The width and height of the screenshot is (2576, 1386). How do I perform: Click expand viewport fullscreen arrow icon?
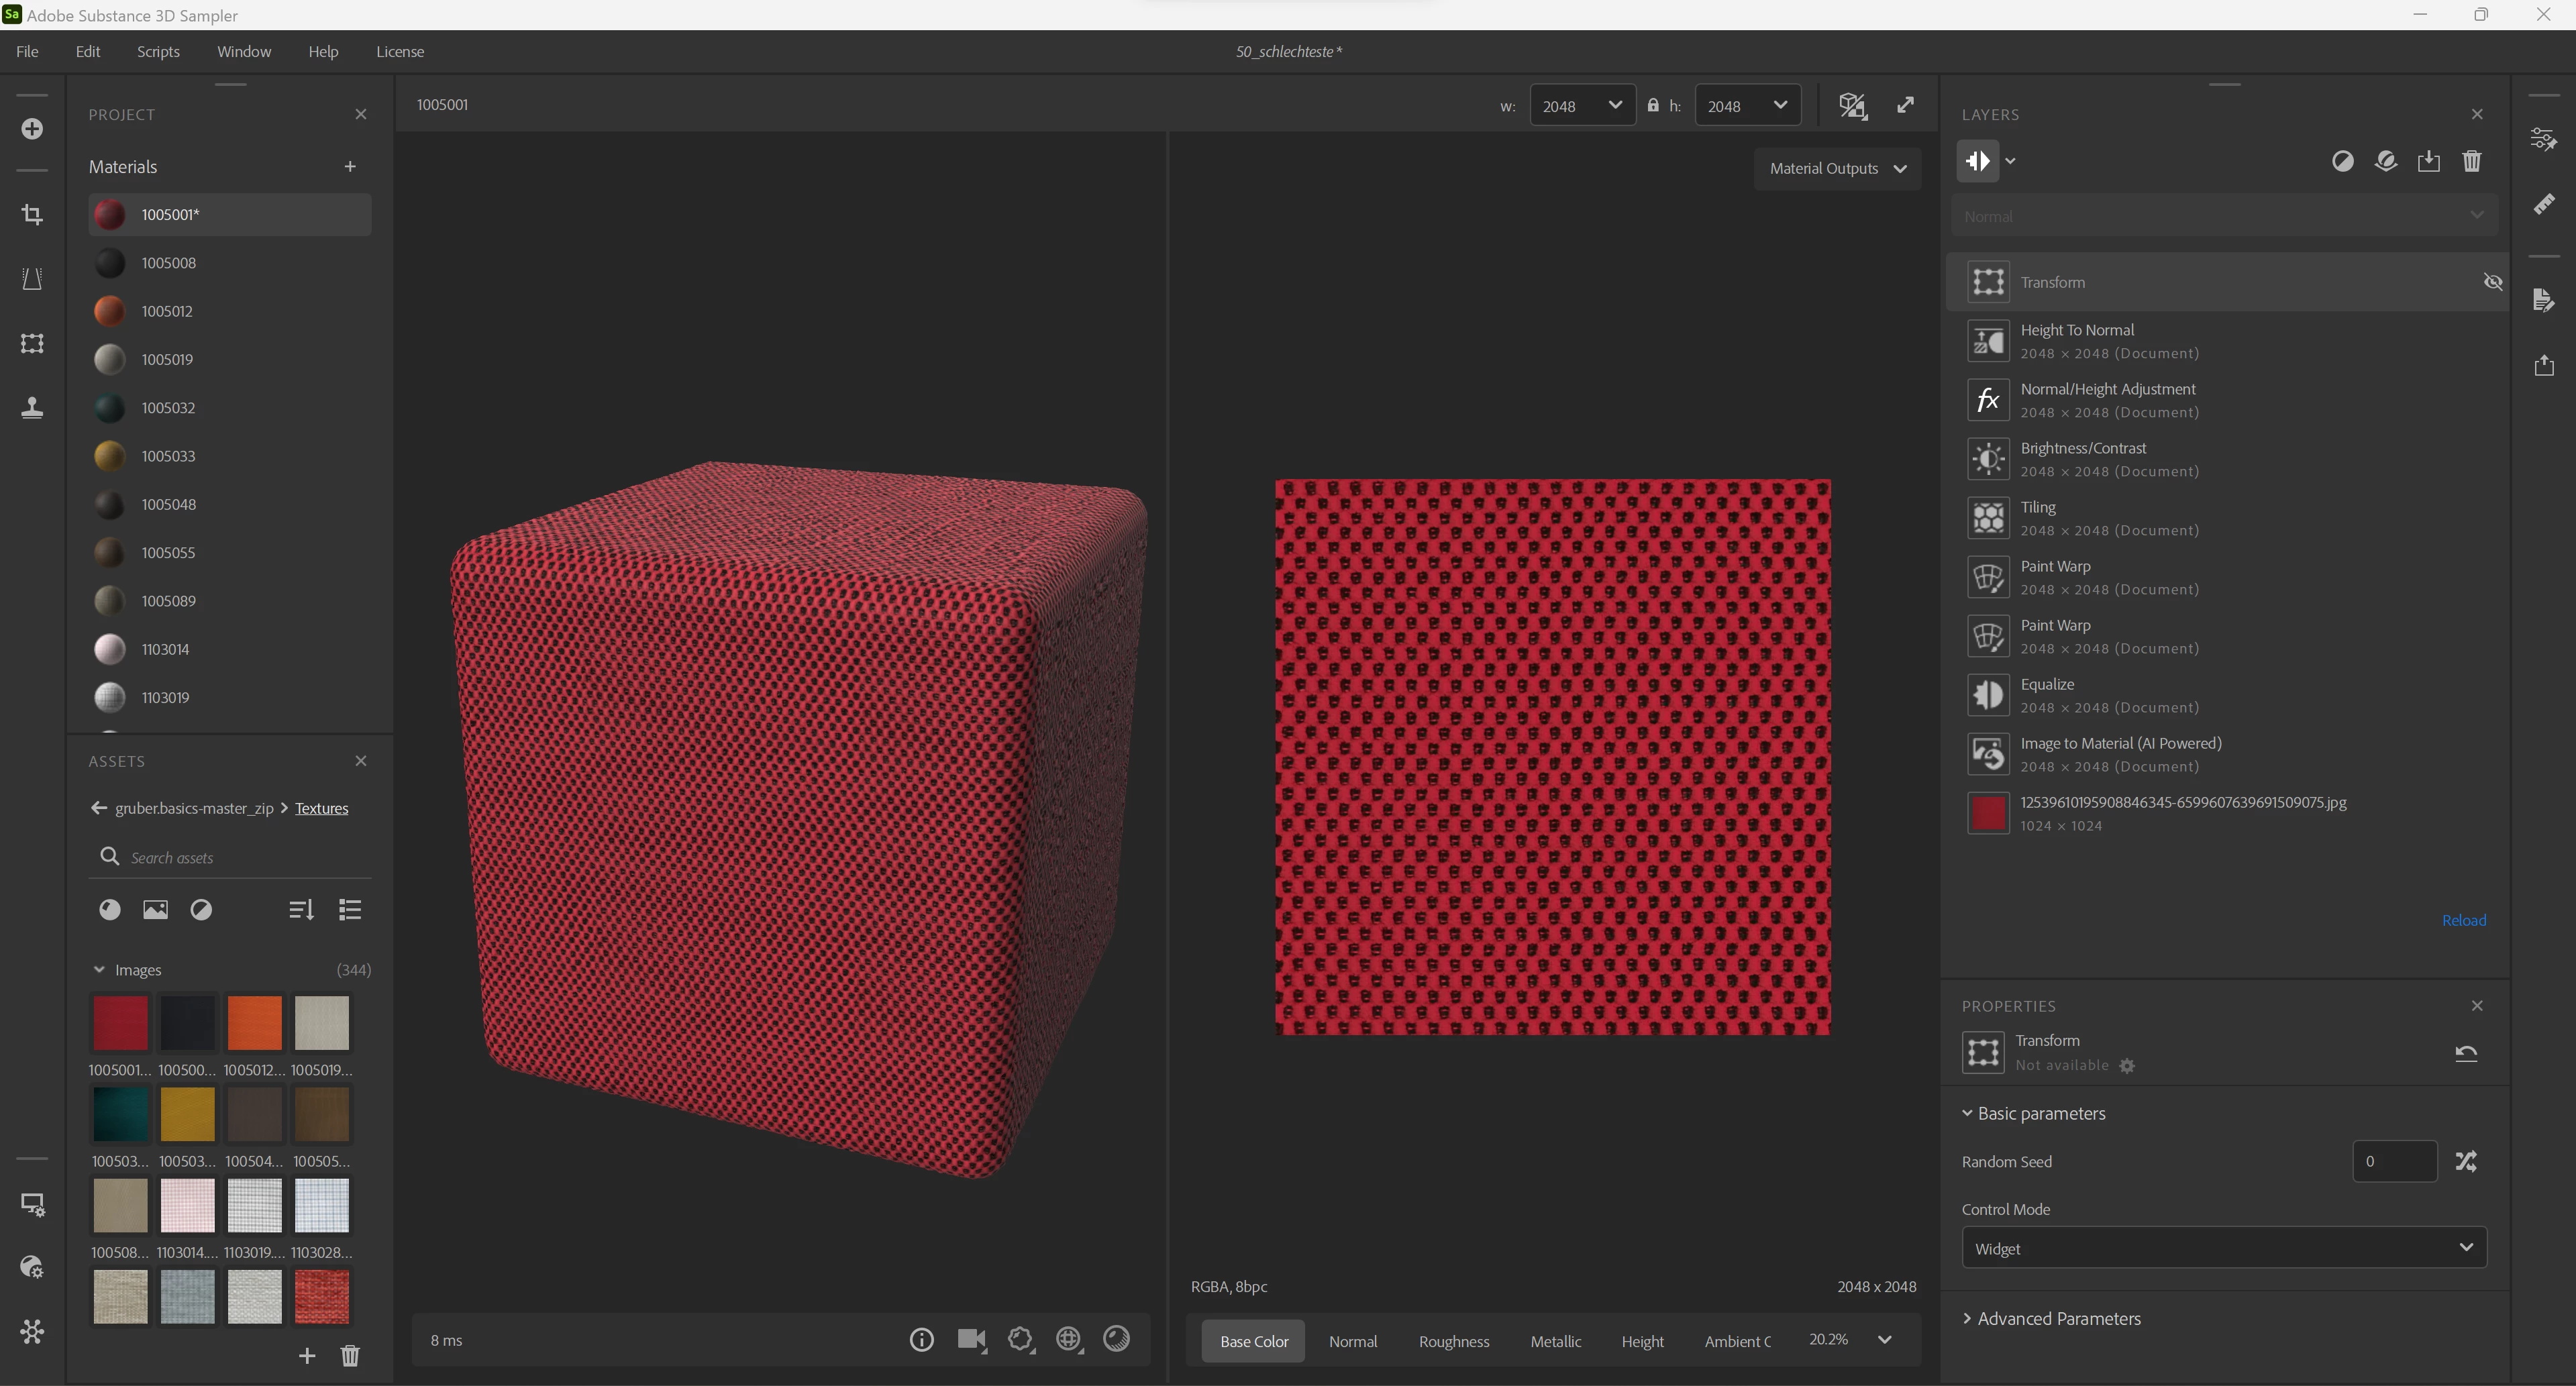point(1905,105)
